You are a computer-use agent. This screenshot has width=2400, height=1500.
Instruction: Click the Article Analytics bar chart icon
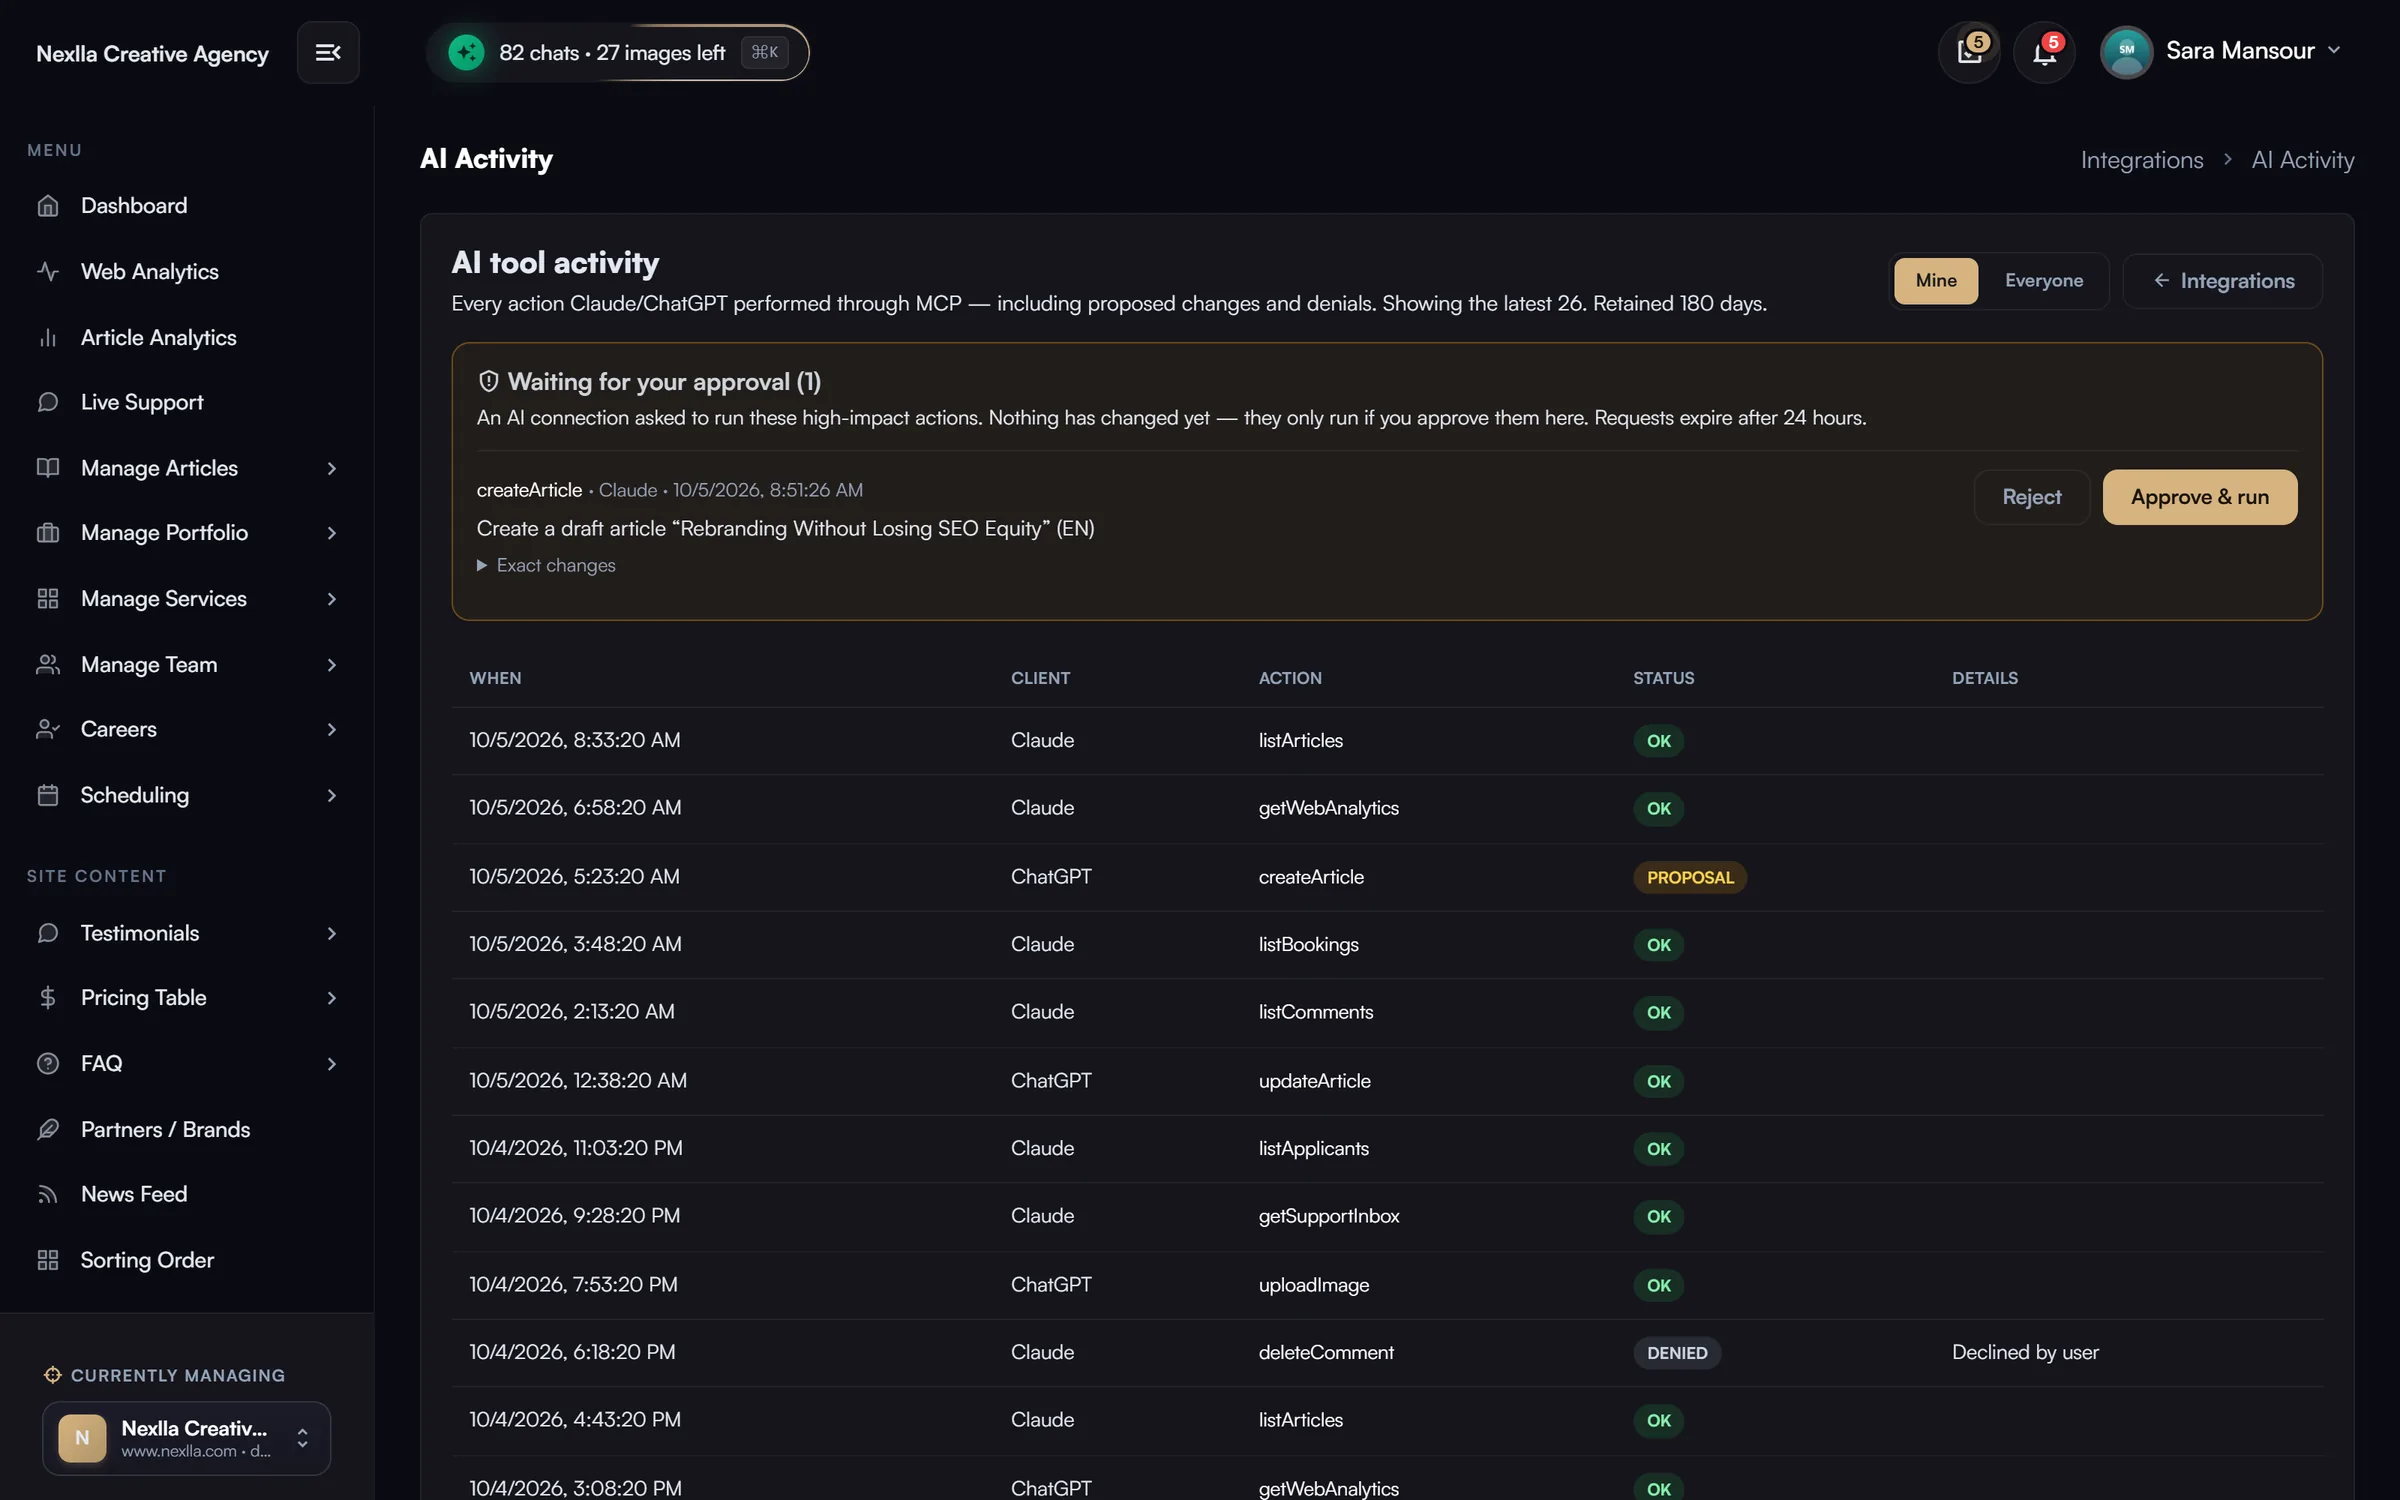coord(48,338)
